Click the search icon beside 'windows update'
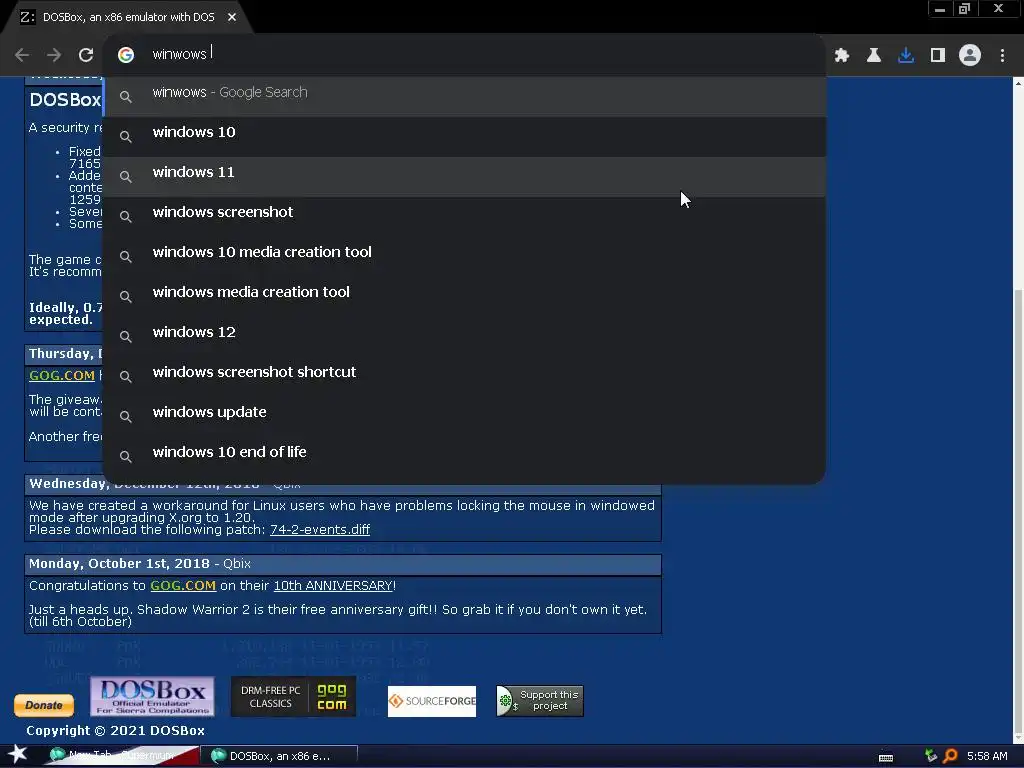This screenshot has width=1024, height=768. pos(126,417)
